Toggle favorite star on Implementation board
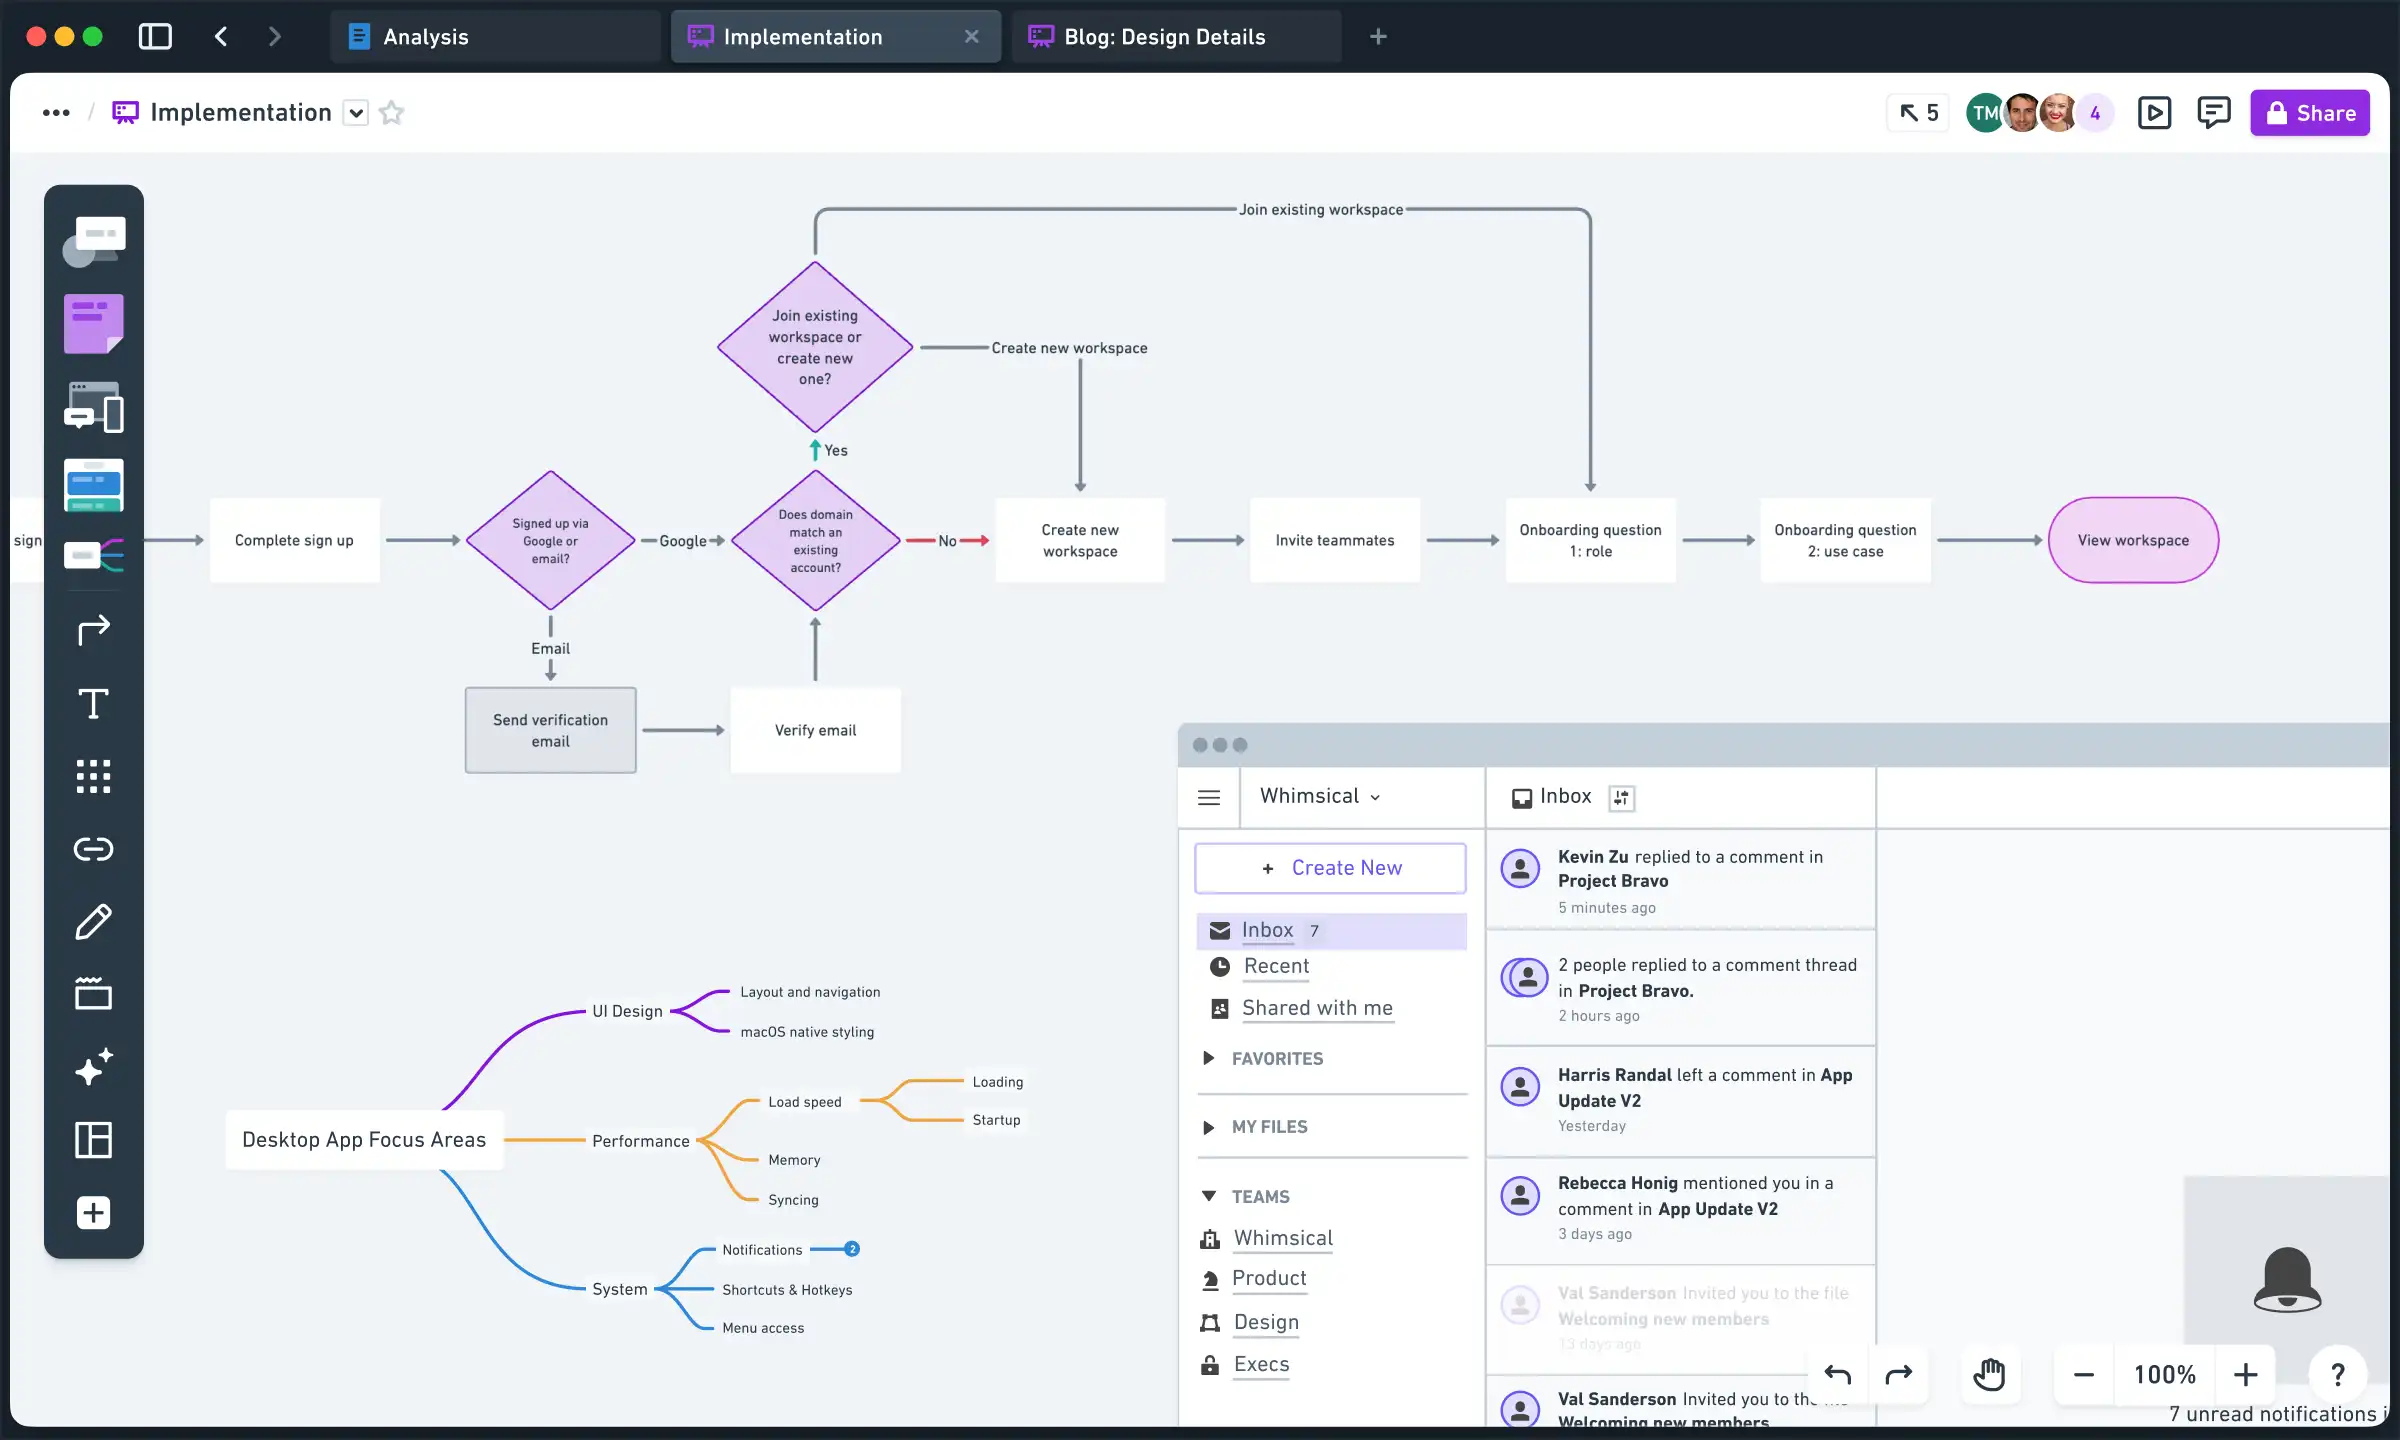Viewport: 2400px width, 1440px height. pyautogui.click(x=391, y=112)
